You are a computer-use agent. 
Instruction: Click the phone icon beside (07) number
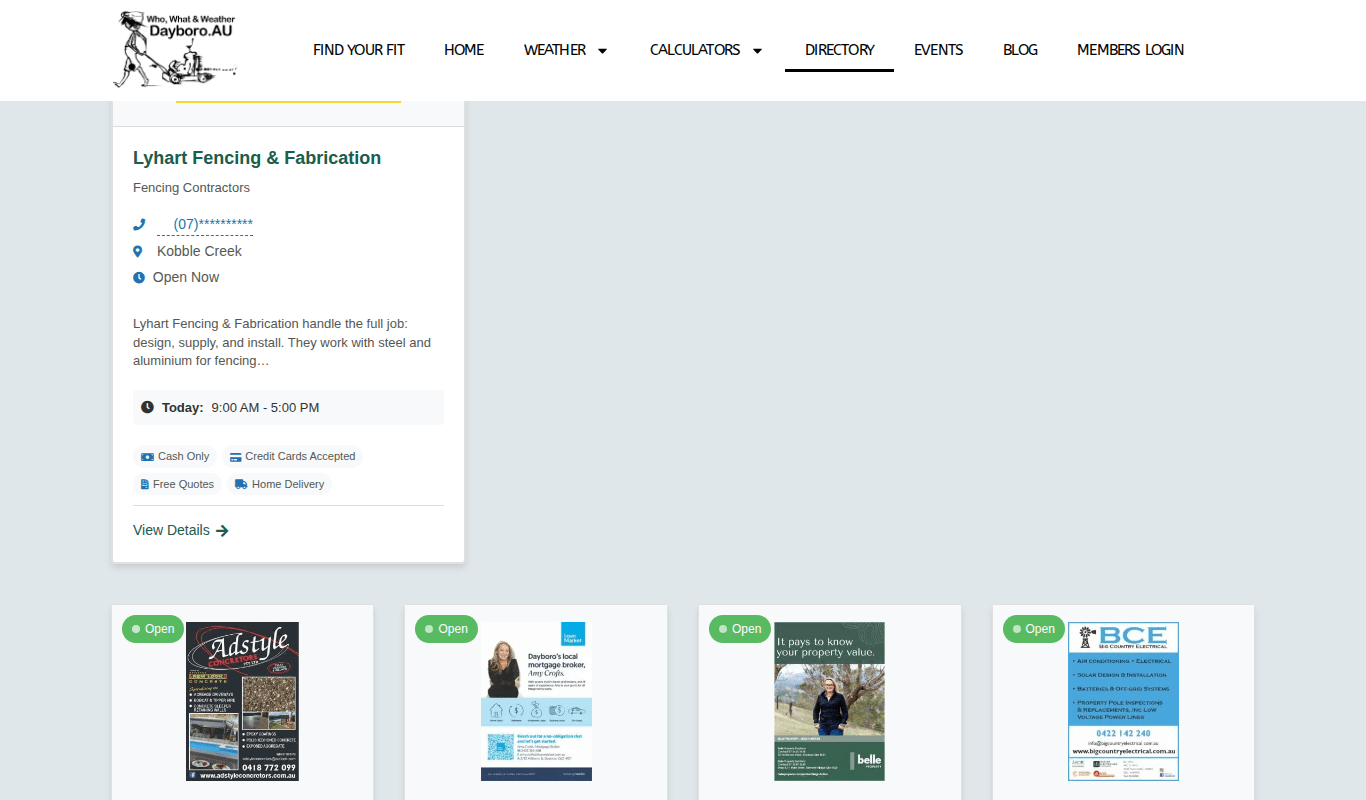[x=139, y=224]
